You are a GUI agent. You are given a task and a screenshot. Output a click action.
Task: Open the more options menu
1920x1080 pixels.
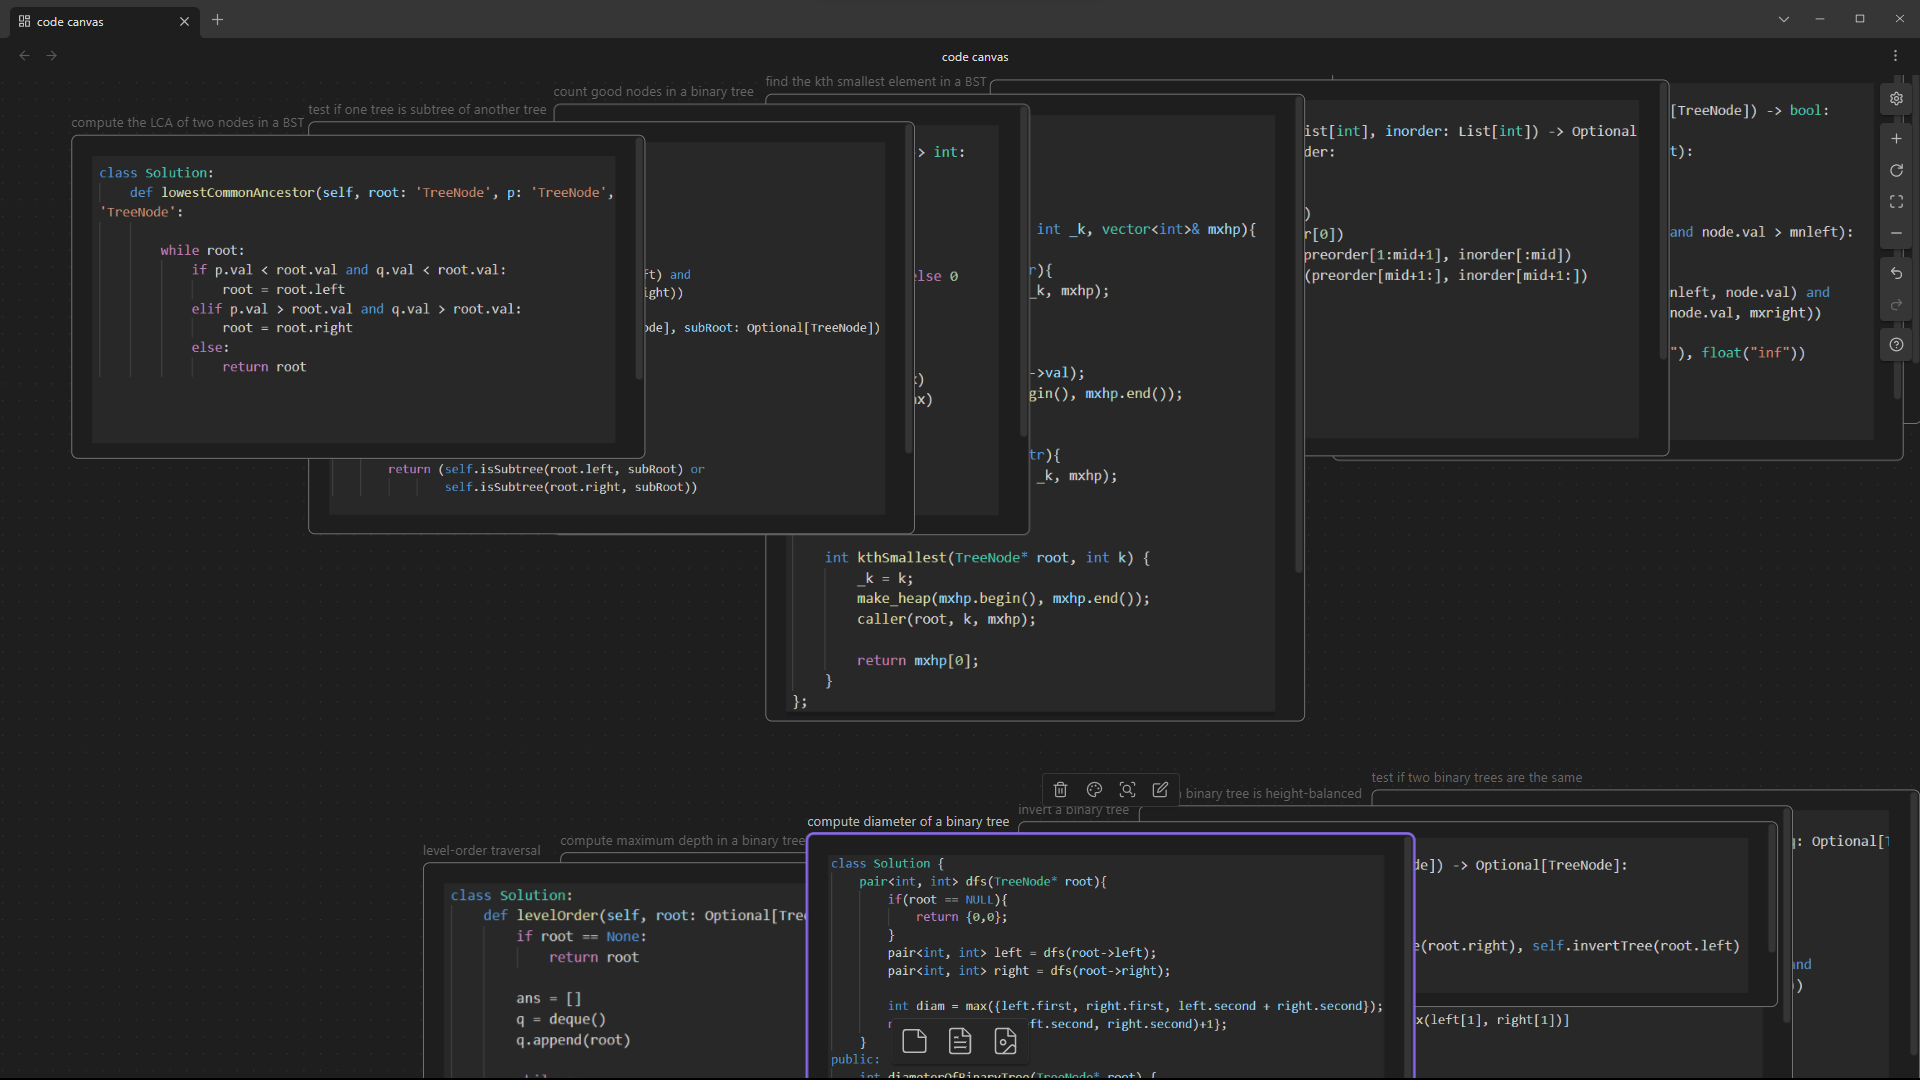tap(1895, 56)
